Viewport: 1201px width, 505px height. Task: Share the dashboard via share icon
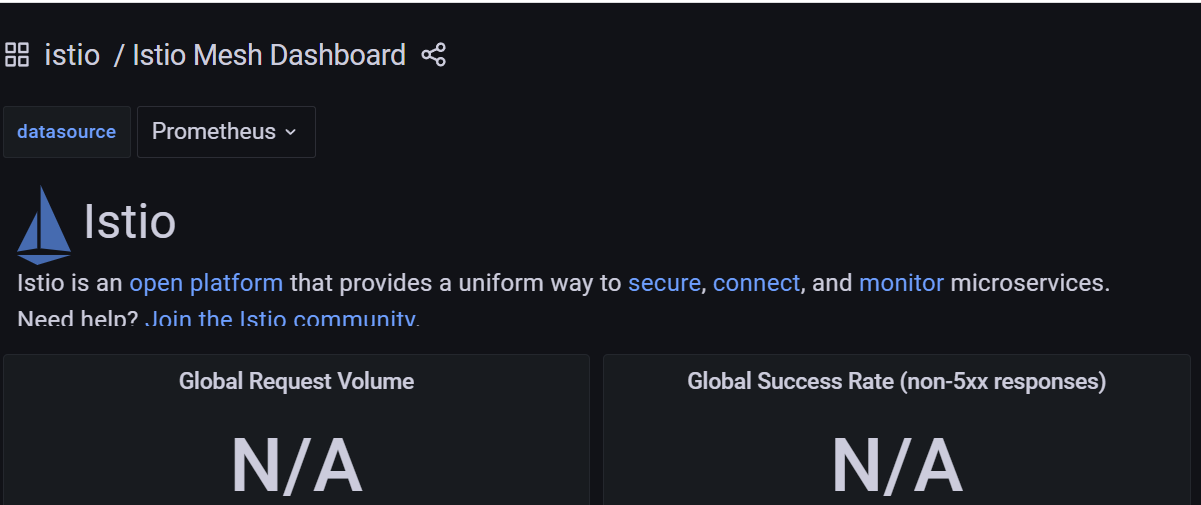click(433, 55)
